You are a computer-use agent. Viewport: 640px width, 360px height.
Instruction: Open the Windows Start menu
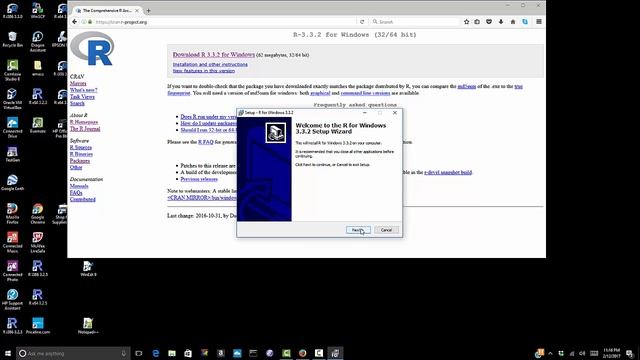point(7,353)
